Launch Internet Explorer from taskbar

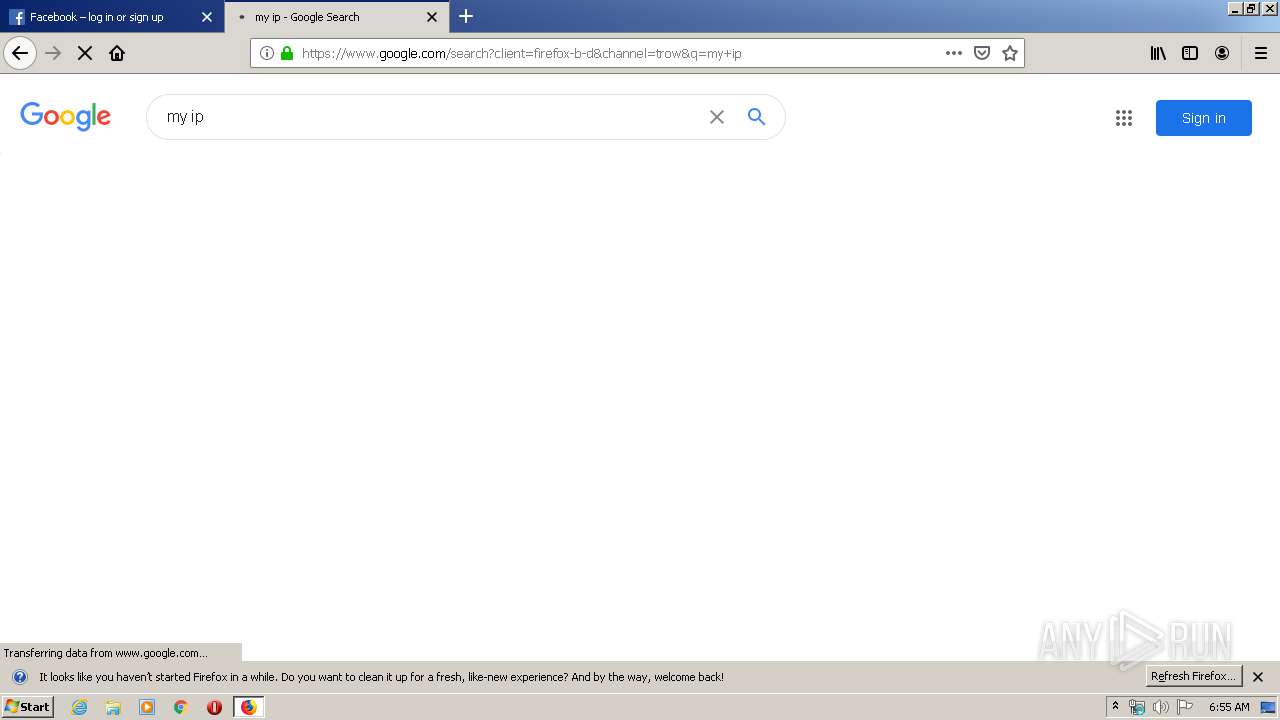click(x=80, y=707)
